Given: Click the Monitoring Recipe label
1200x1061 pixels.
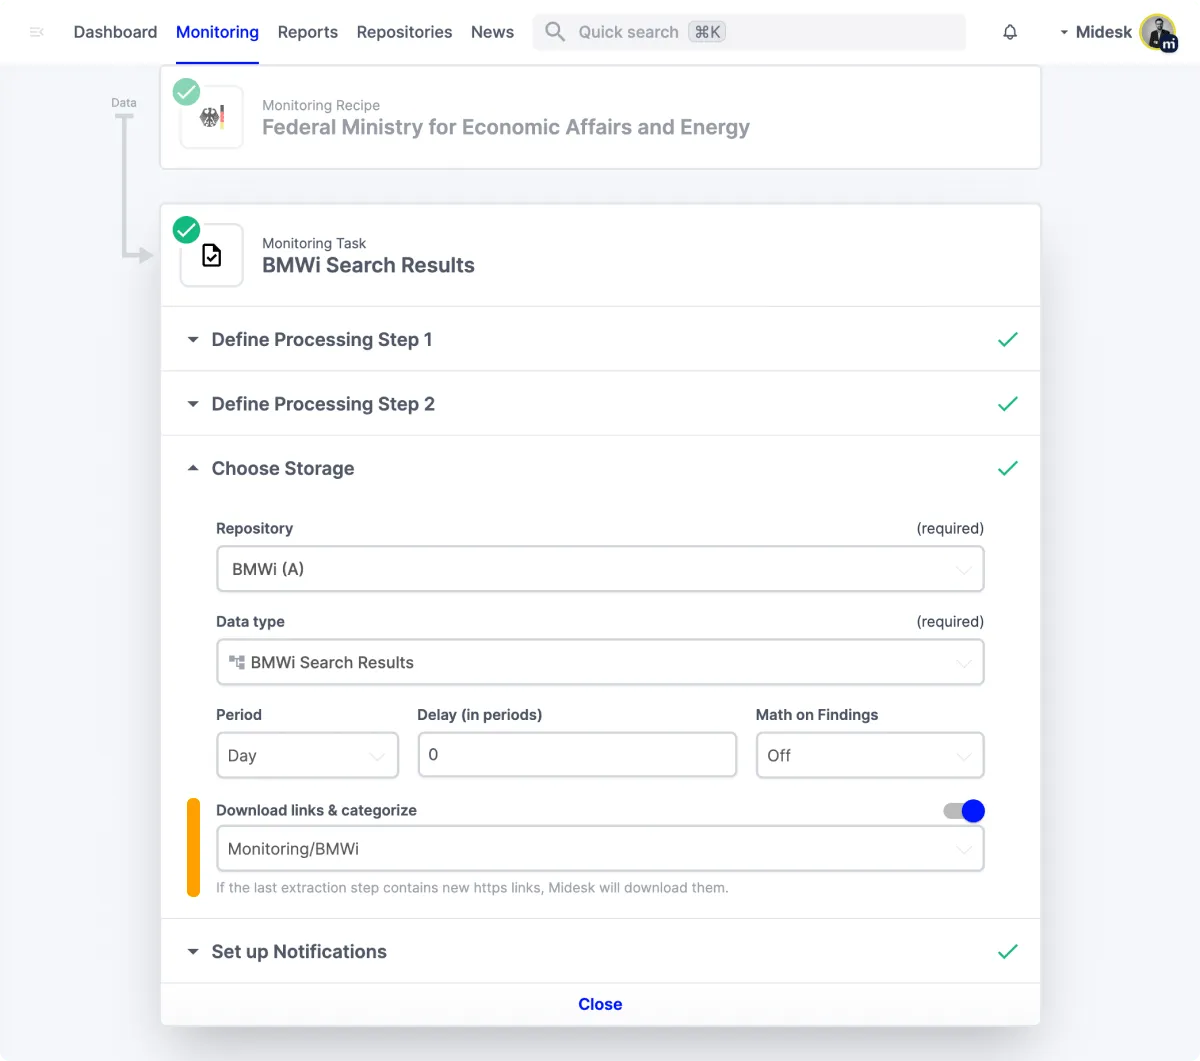Looking at the screenshot, I should (321, 105).
